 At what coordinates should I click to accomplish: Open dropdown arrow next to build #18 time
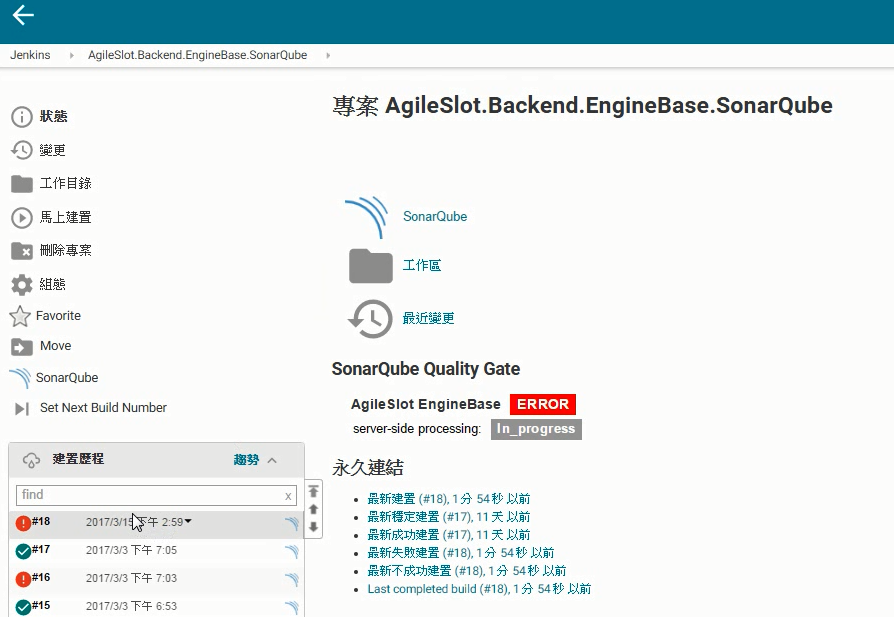coord(188,521)
